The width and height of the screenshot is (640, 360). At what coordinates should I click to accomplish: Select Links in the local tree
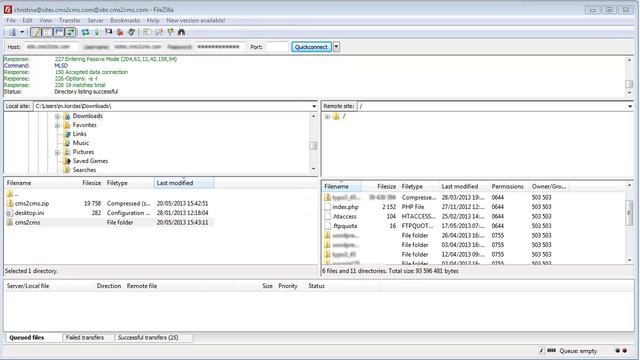79,134
